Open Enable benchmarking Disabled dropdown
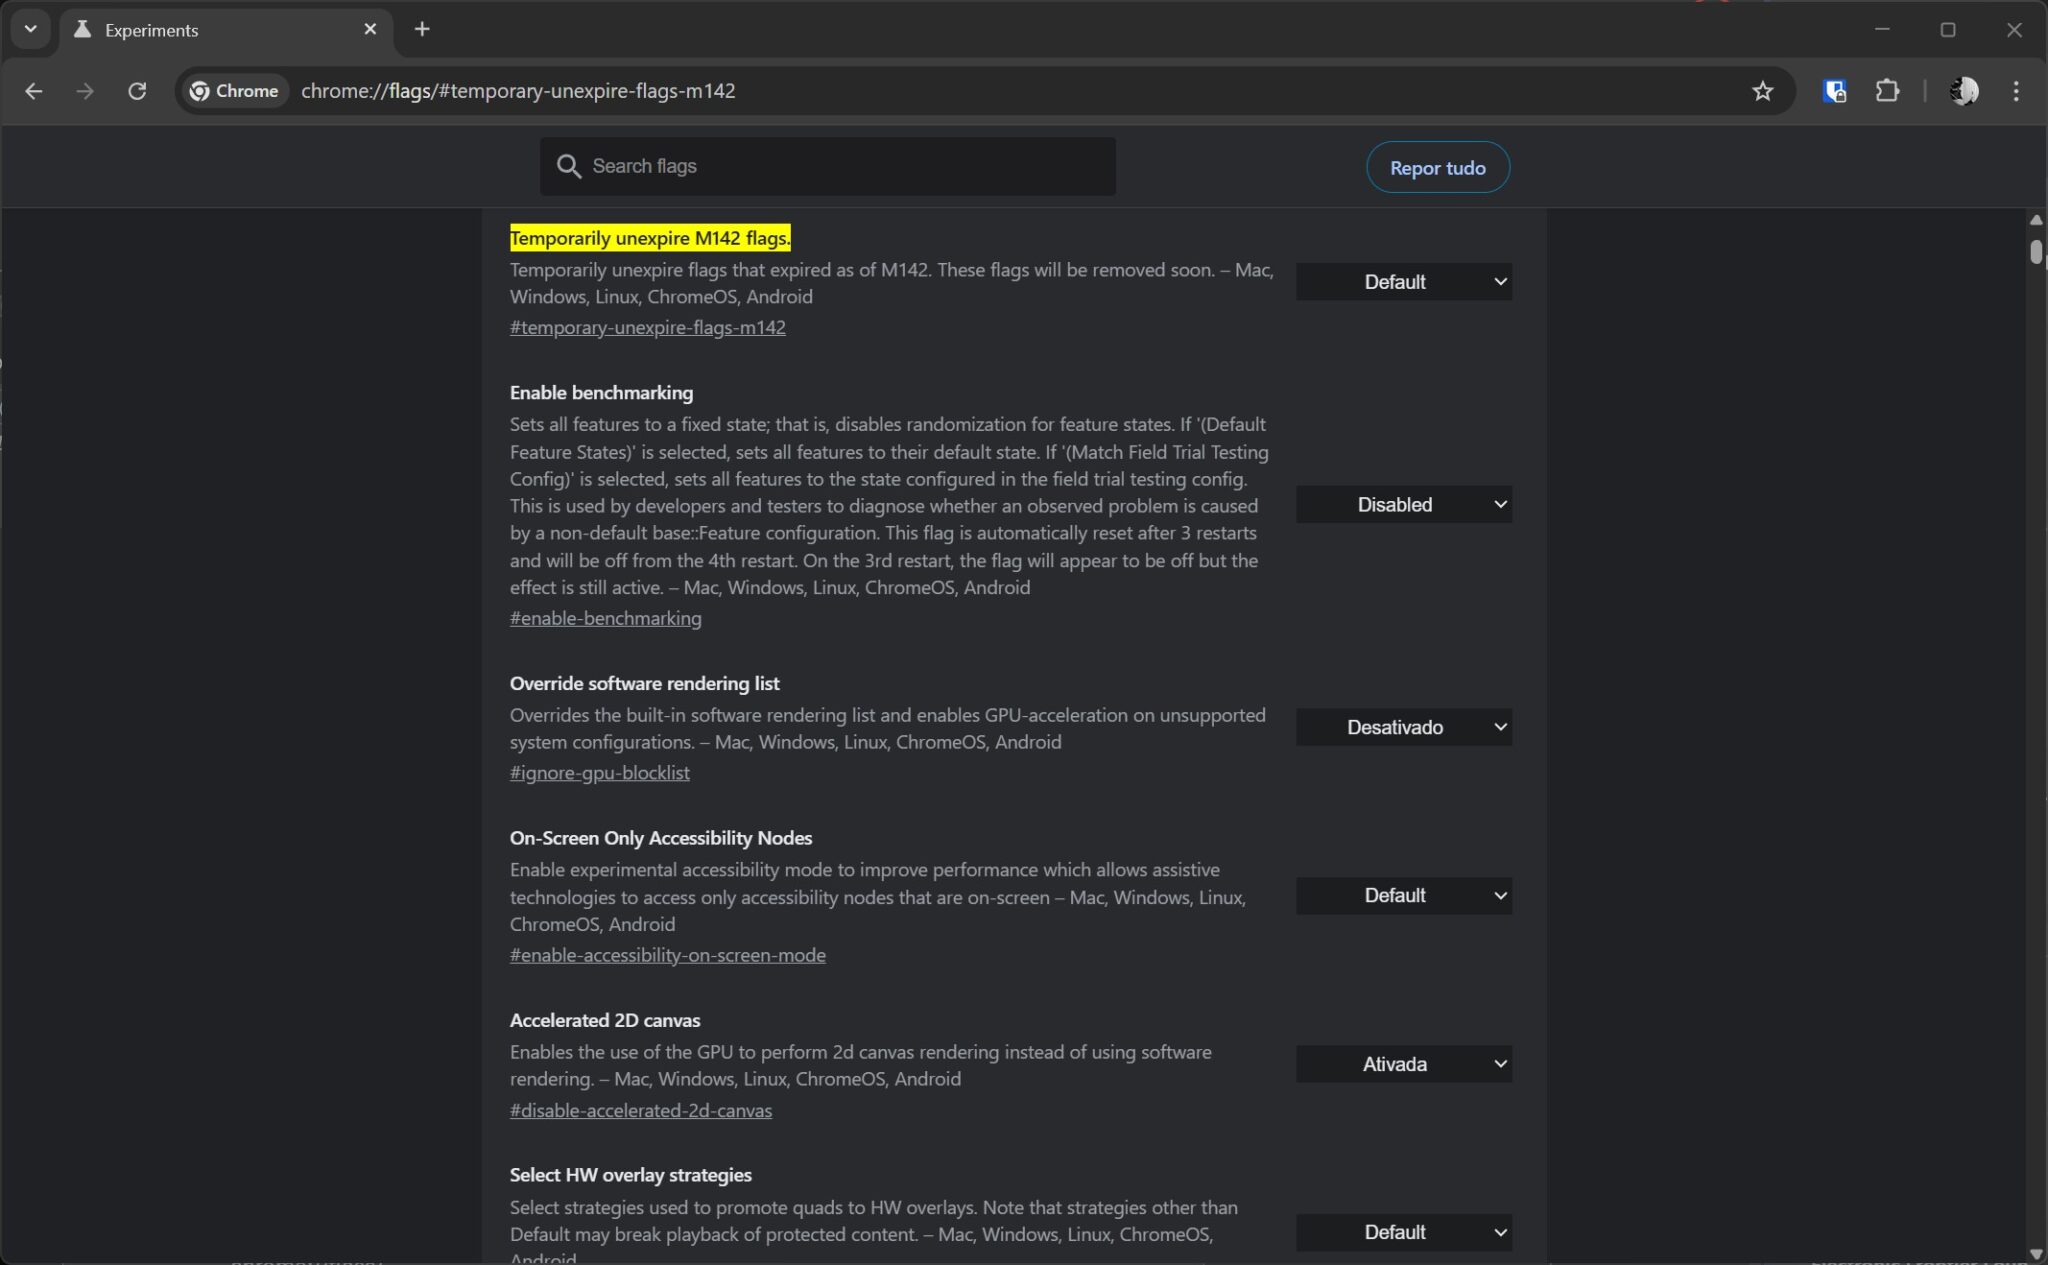Viewport: 2048px width, 1265px height. click(1403, 505)
